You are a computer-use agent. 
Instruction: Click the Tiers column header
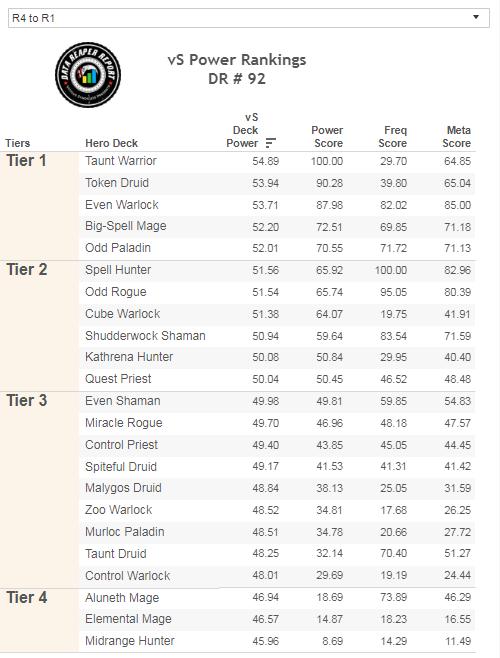[x=18, y=144]
